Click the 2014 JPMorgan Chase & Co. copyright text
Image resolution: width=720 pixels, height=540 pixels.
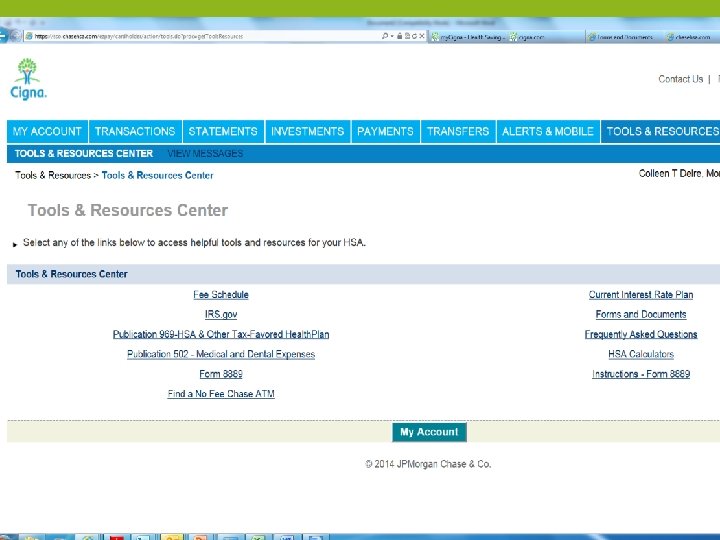(x=428, y=464)
